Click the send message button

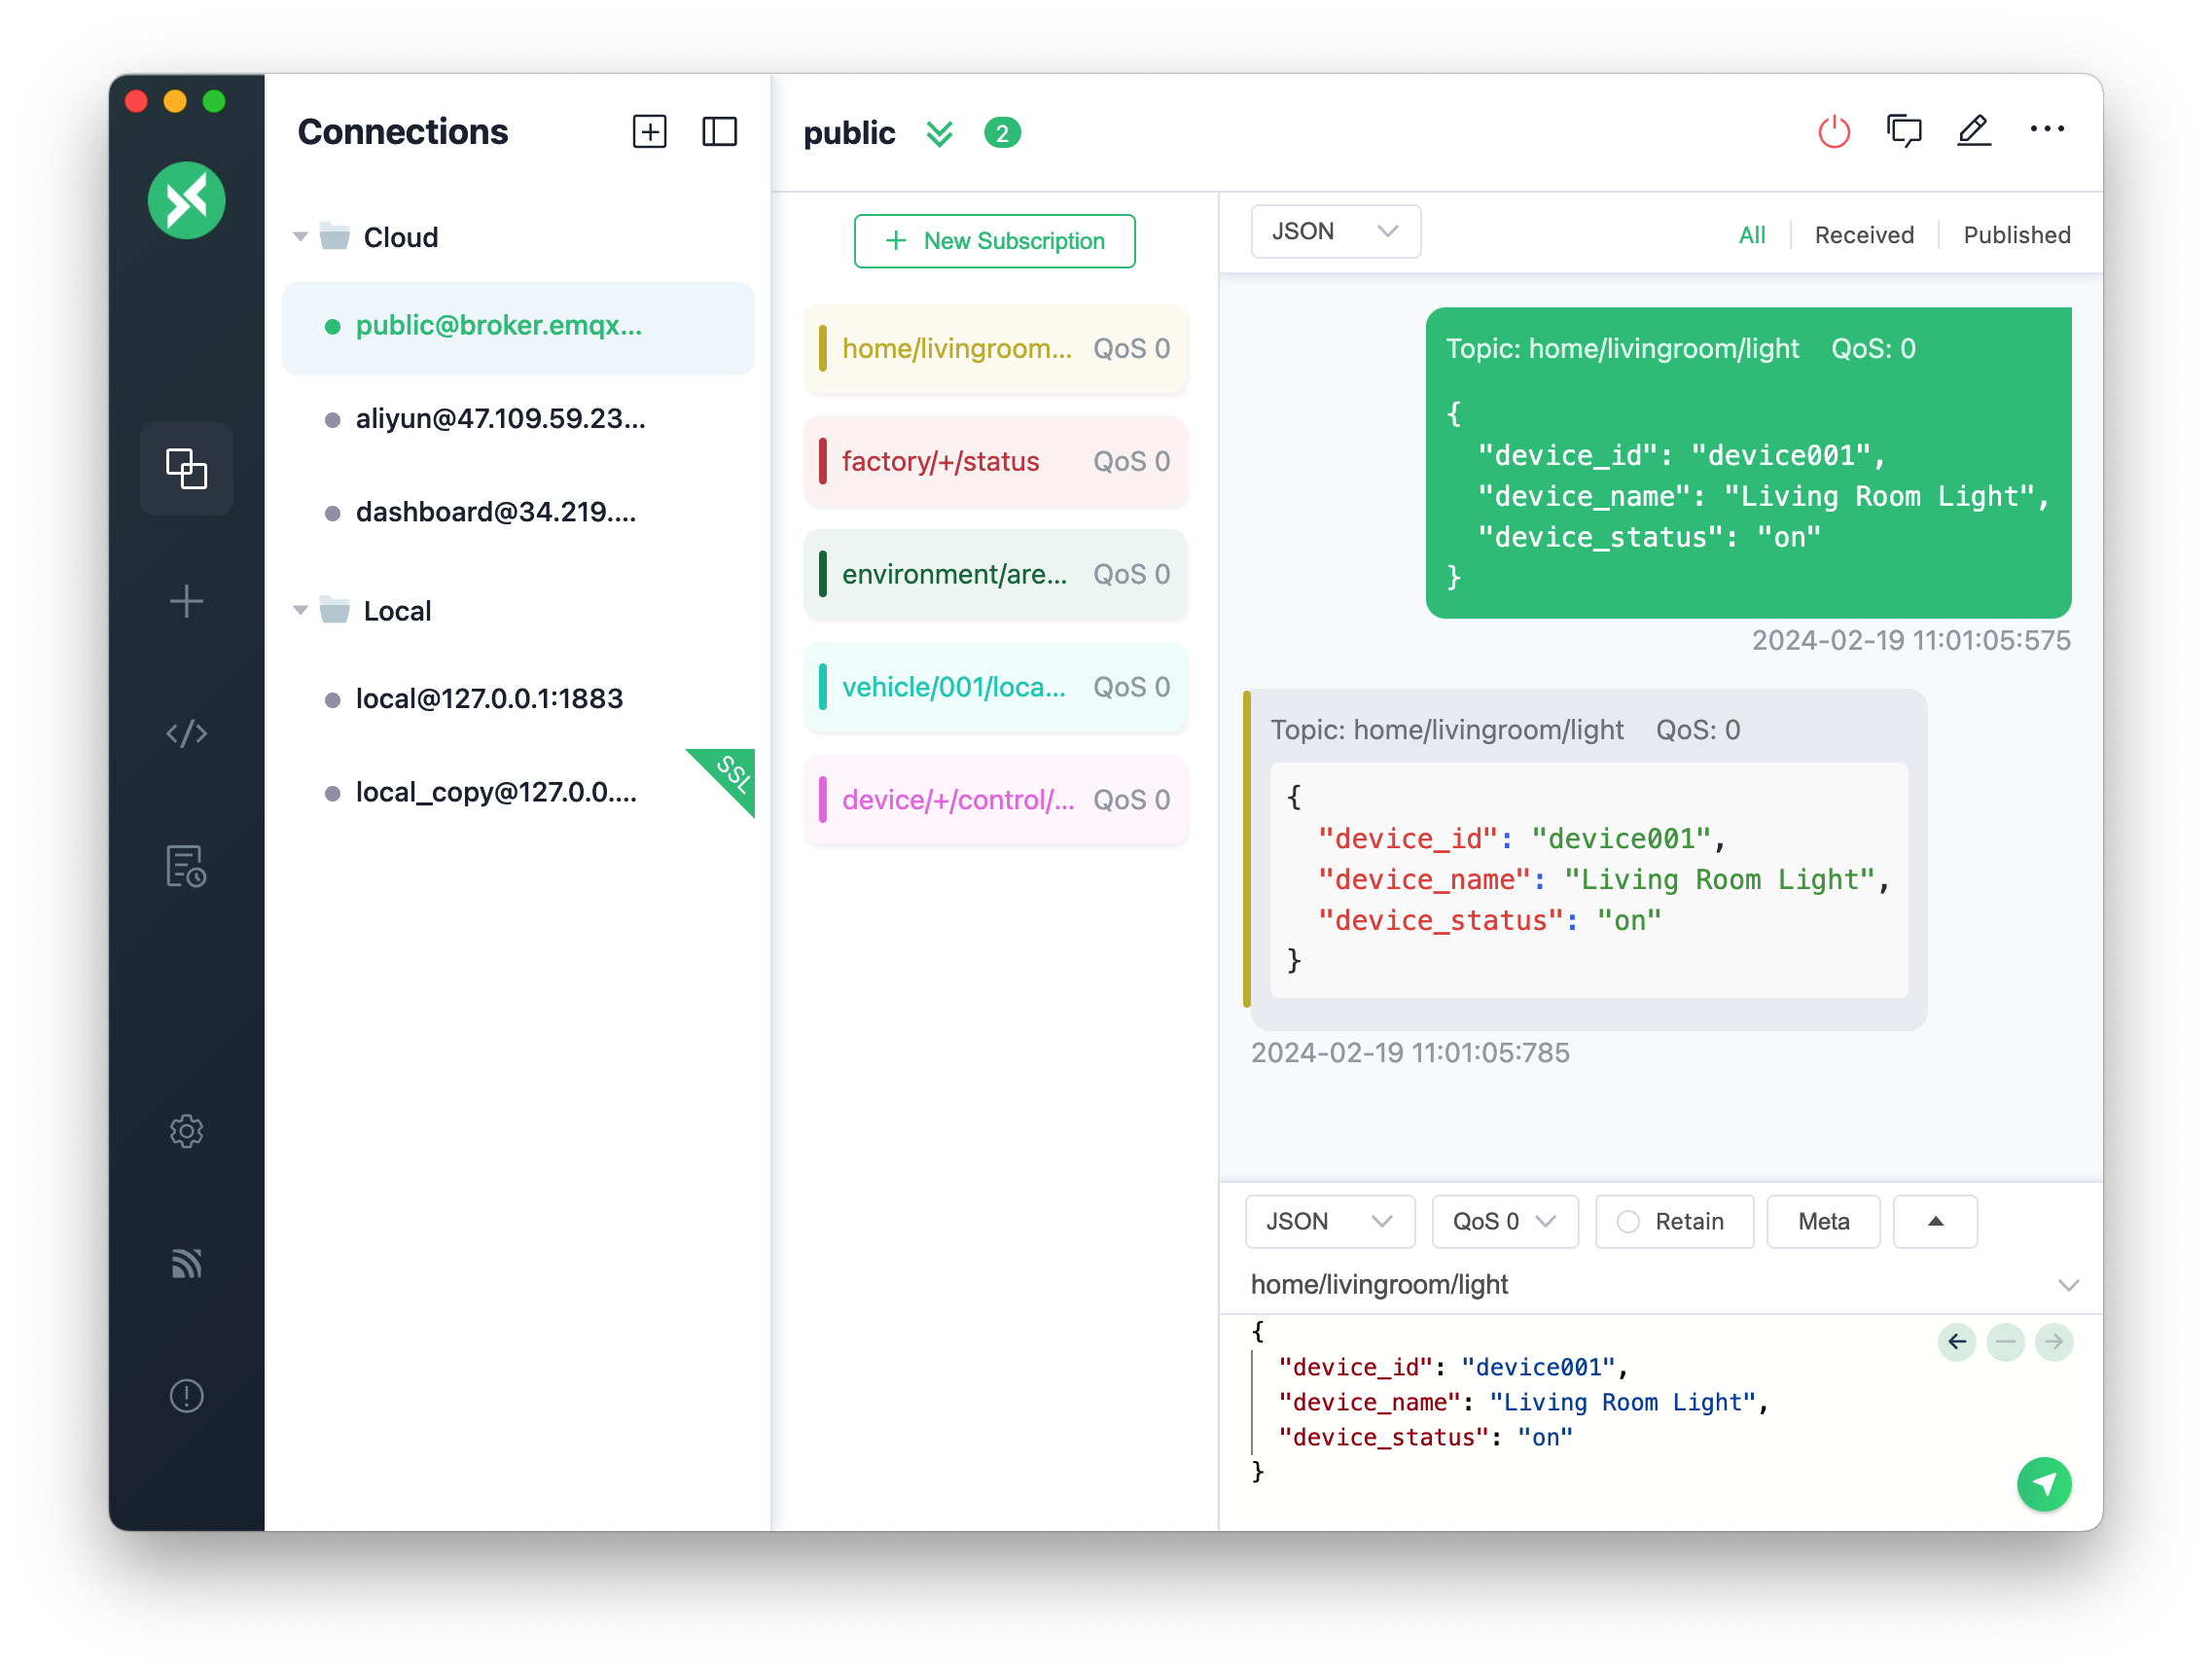tap(2045, 1483)
